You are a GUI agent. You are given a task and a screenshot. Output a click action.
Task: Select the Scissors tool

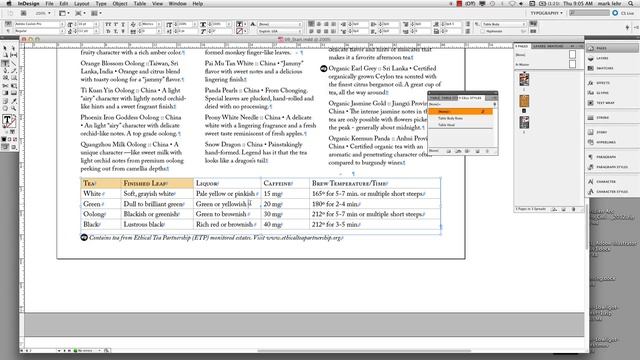pos(5,86)
